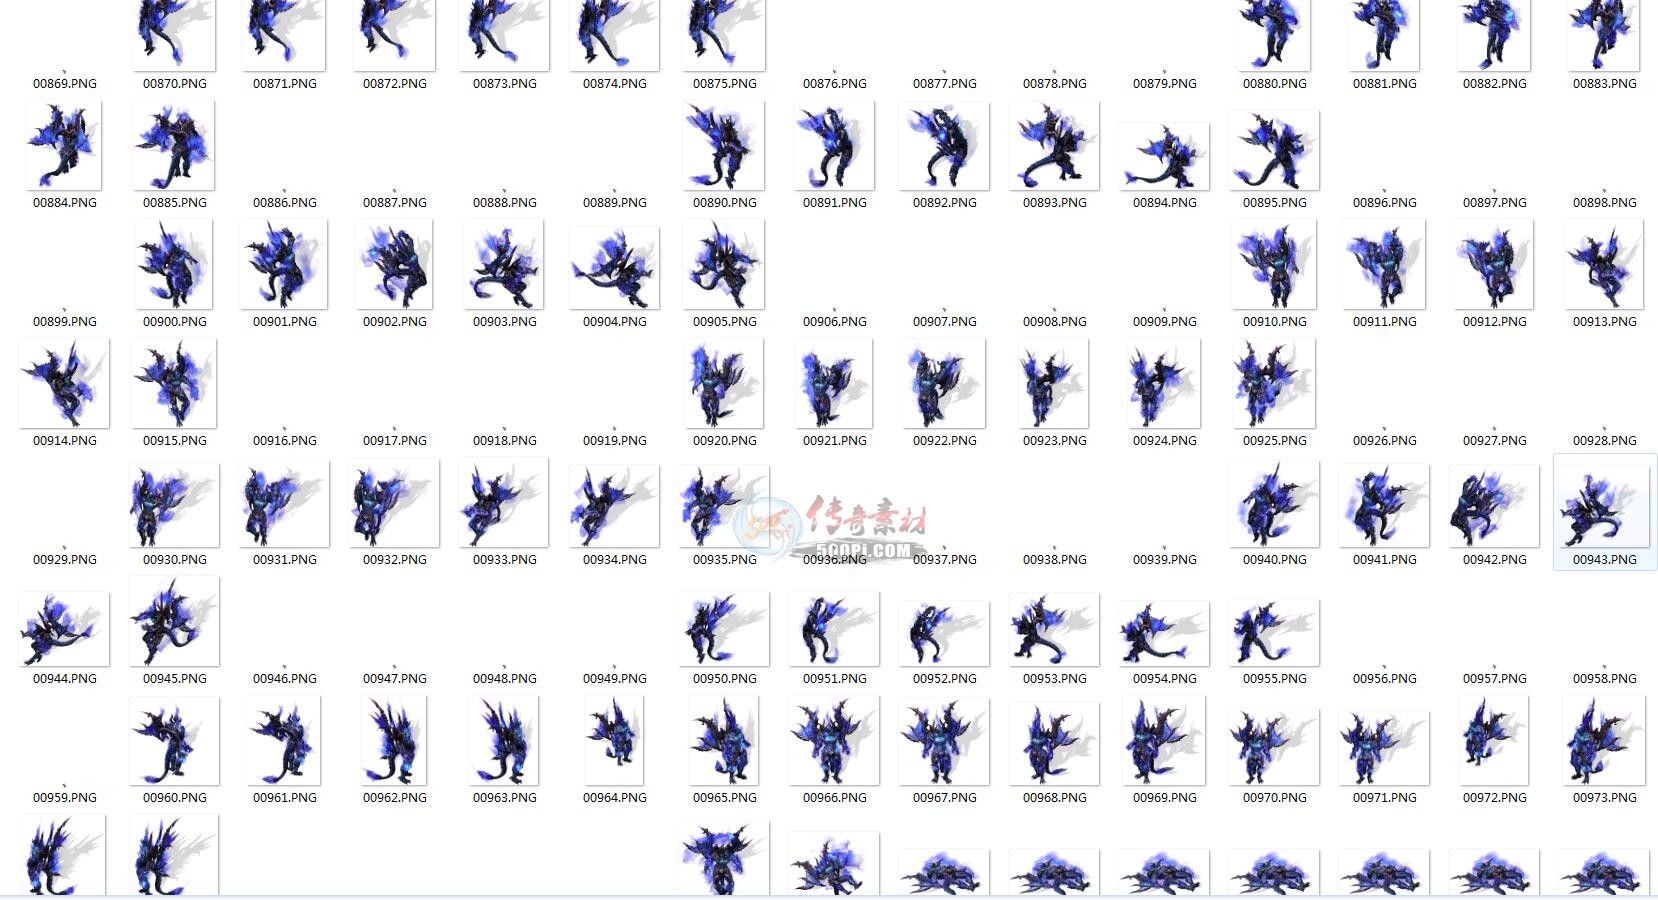The width and height of the screenshot is (1658, 900).
Task: Select the 00970.PNG thumbnail
Action: [x=1274, y=747]
